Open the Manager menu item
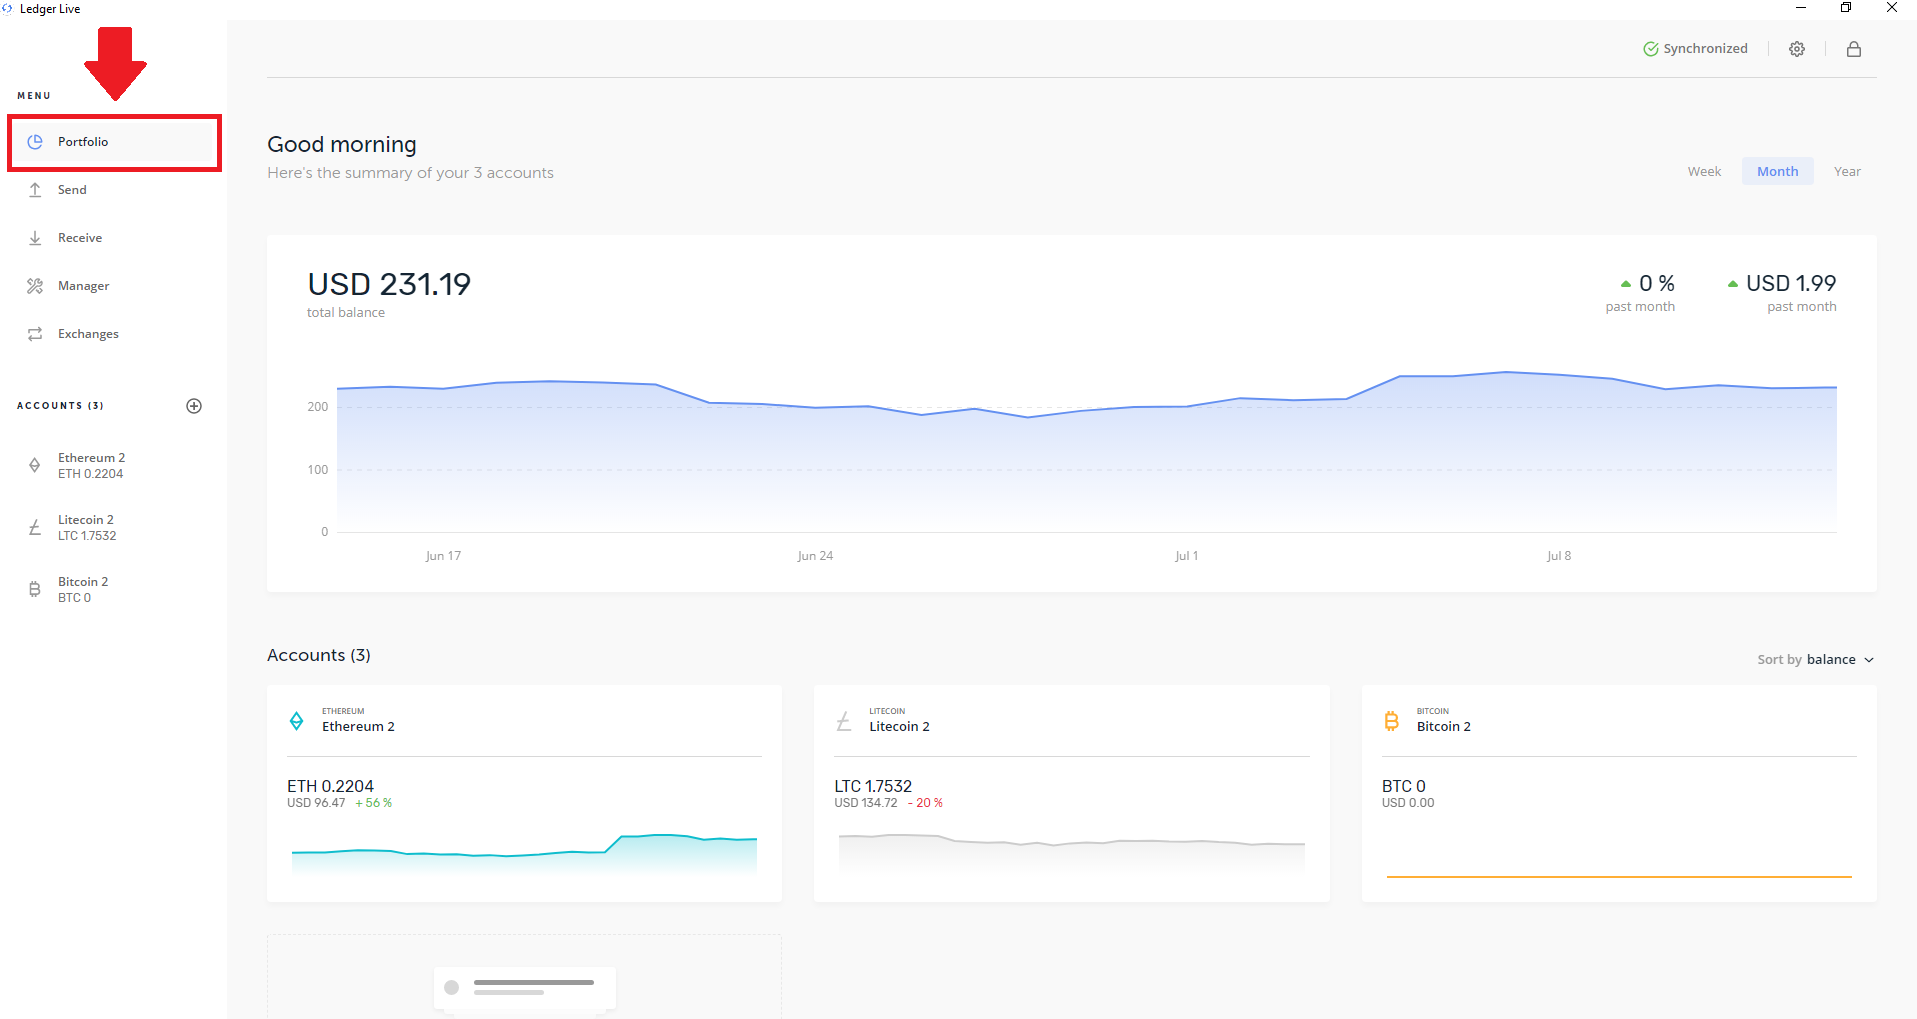This screenshot has width=1917, height=1019. pos(114,286)
